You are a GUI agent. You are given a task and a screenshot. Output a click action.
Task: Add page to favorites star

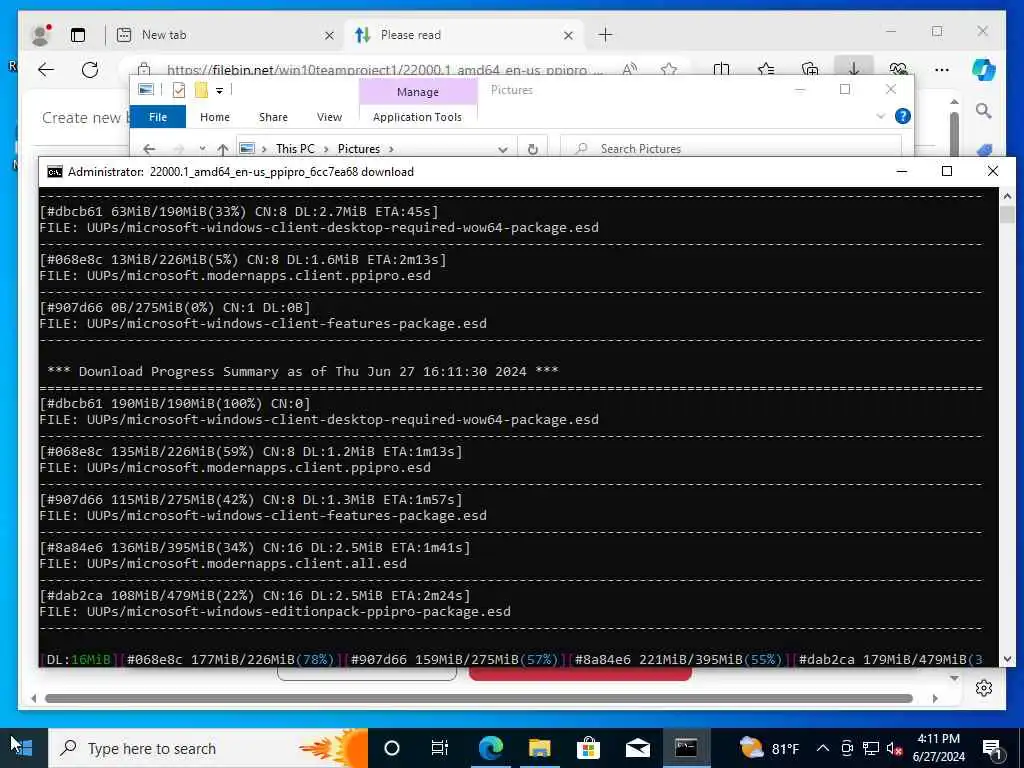pyautogui.click(x=668, y=69)
